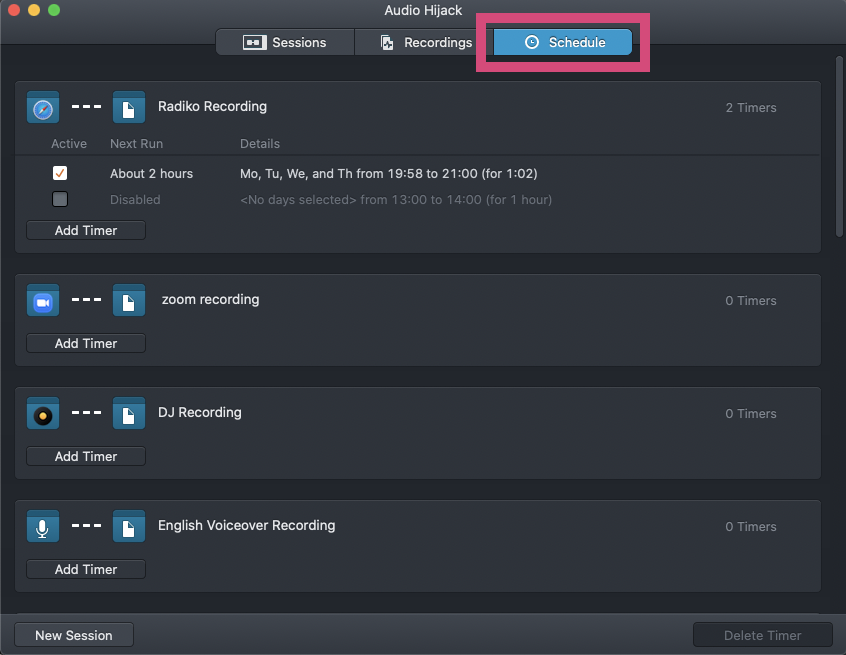
Task: Select the 'Mo, Tu, We, and Th' timer details
Action: 388,174
